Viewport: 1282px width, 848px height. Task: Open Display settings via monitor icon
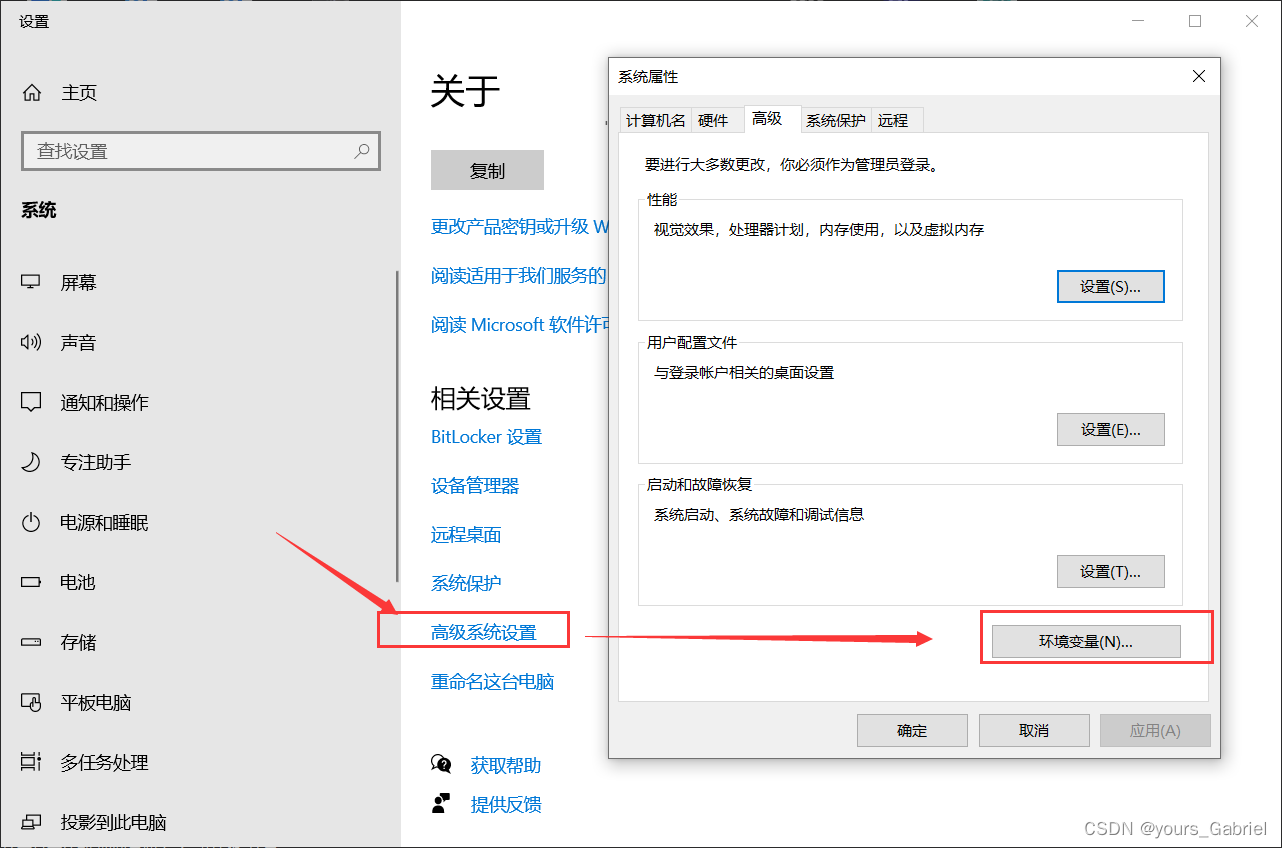tap(31, 282)
